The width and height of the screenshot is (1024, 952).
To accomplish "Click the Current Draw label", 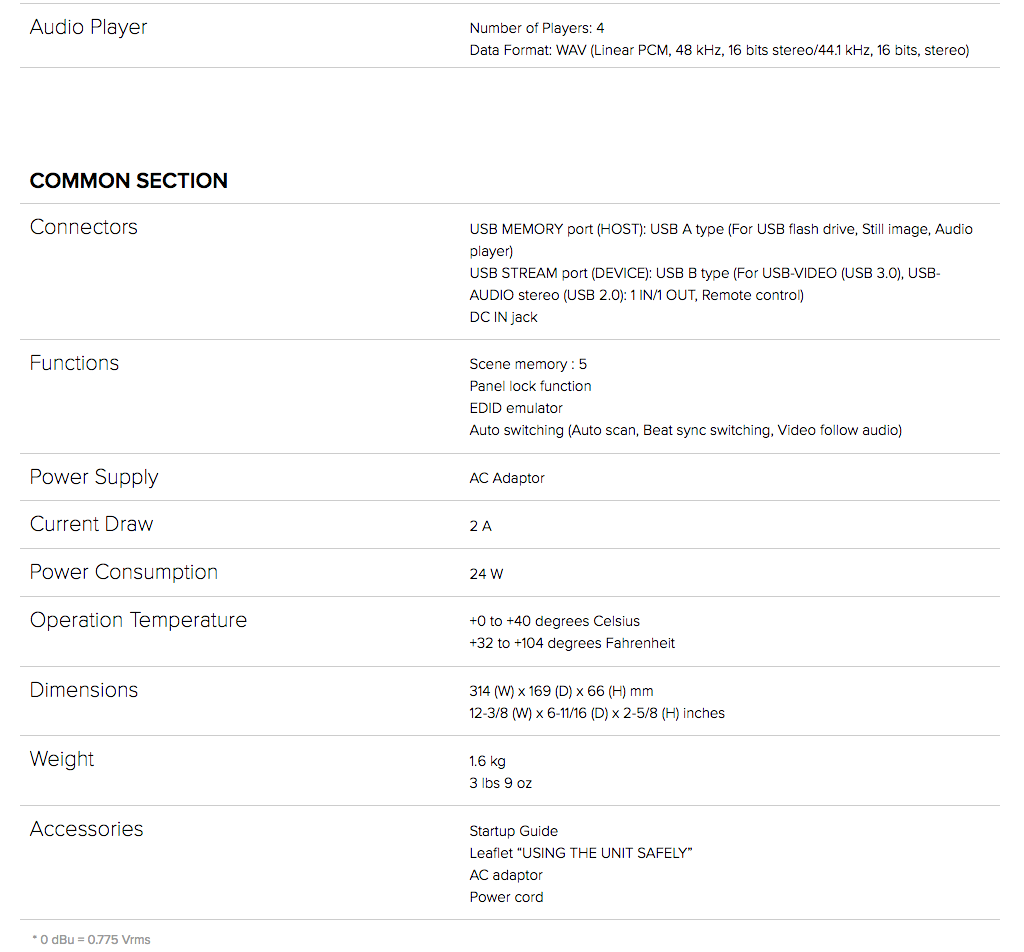I will 91,524.
